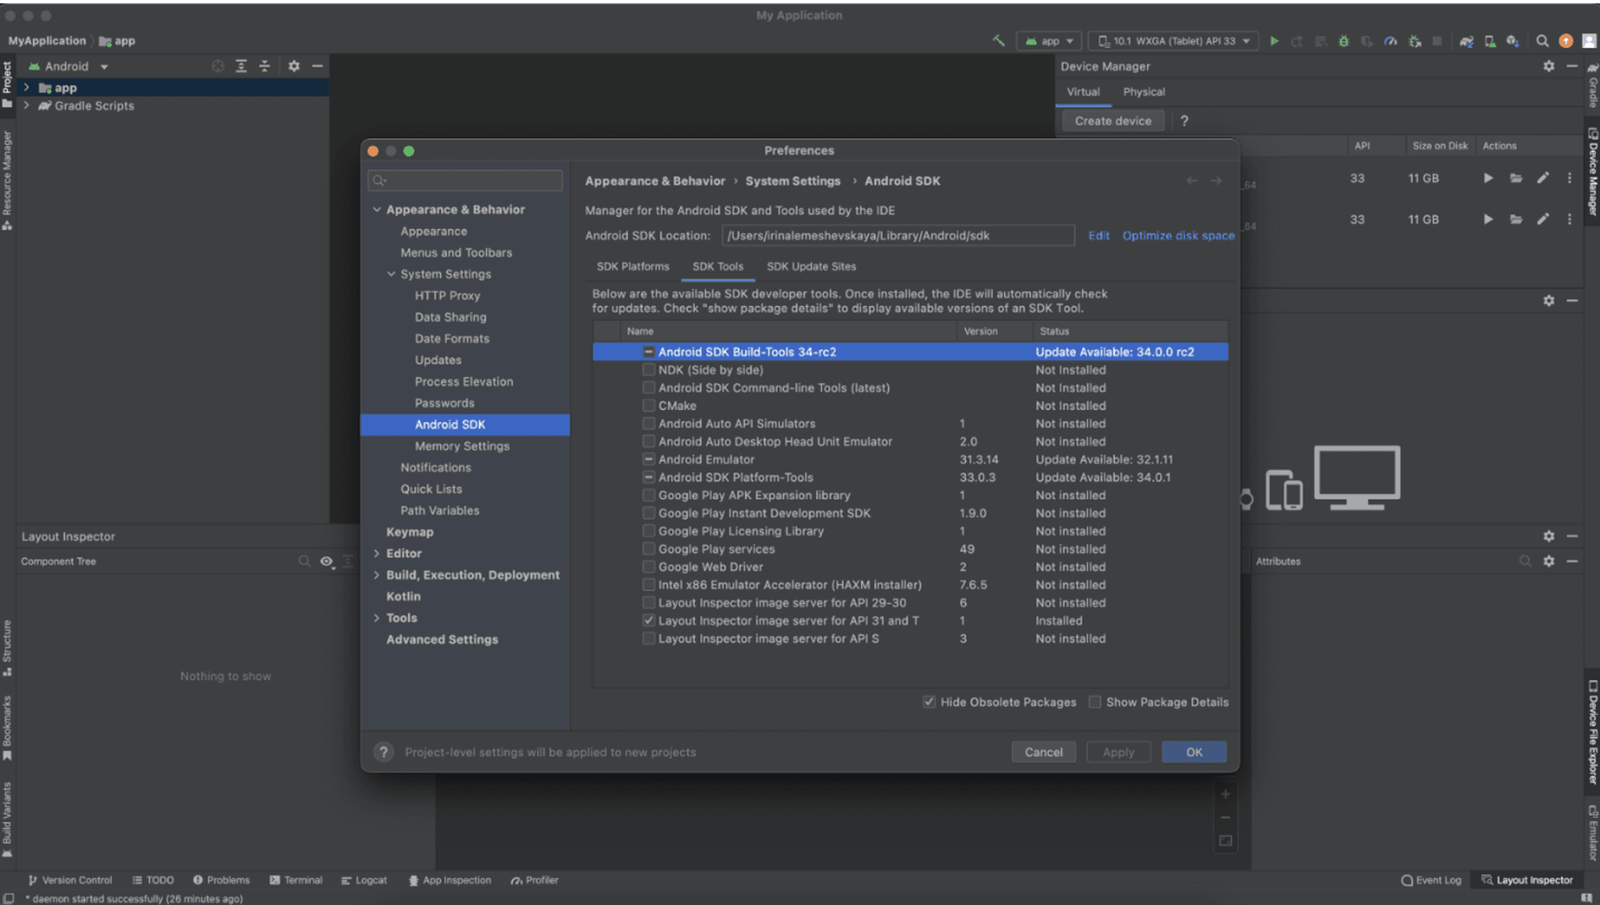Click the help icon in Device Manager
The height and width of the screenshot is (905, 1600).
[x=1185, y=121]
